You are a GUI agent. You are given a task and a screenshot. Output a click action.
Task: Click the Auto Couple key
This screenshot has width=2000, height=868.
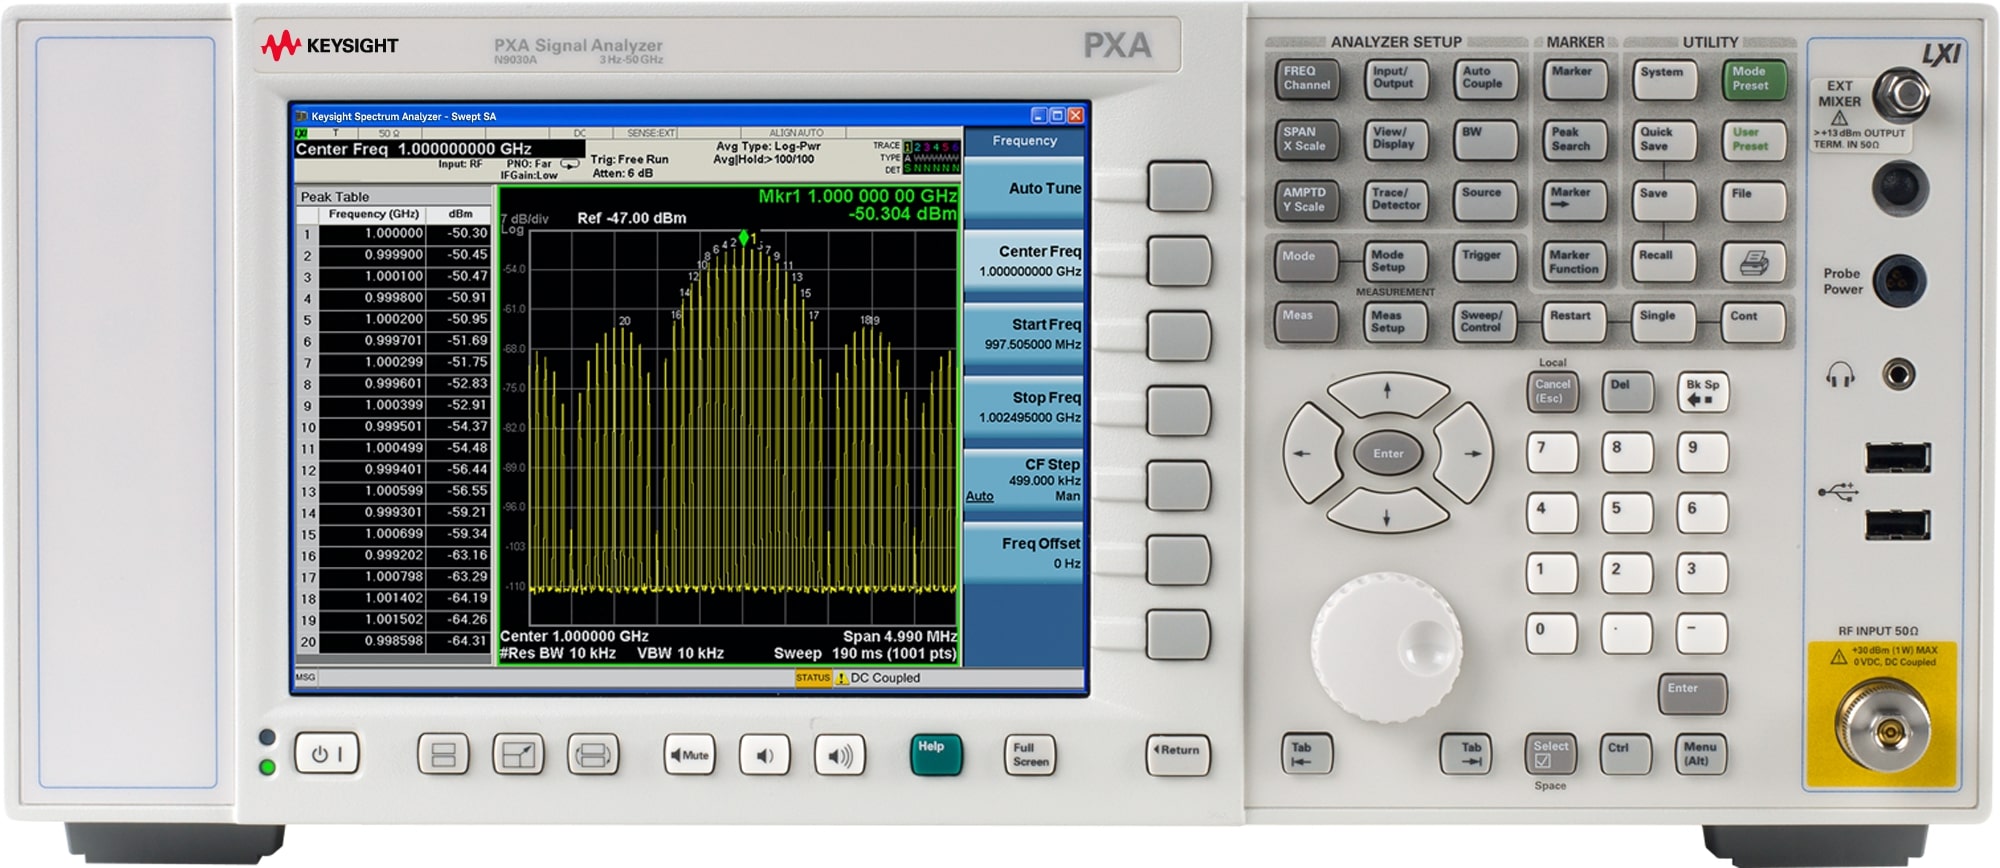pos(1485,80)
